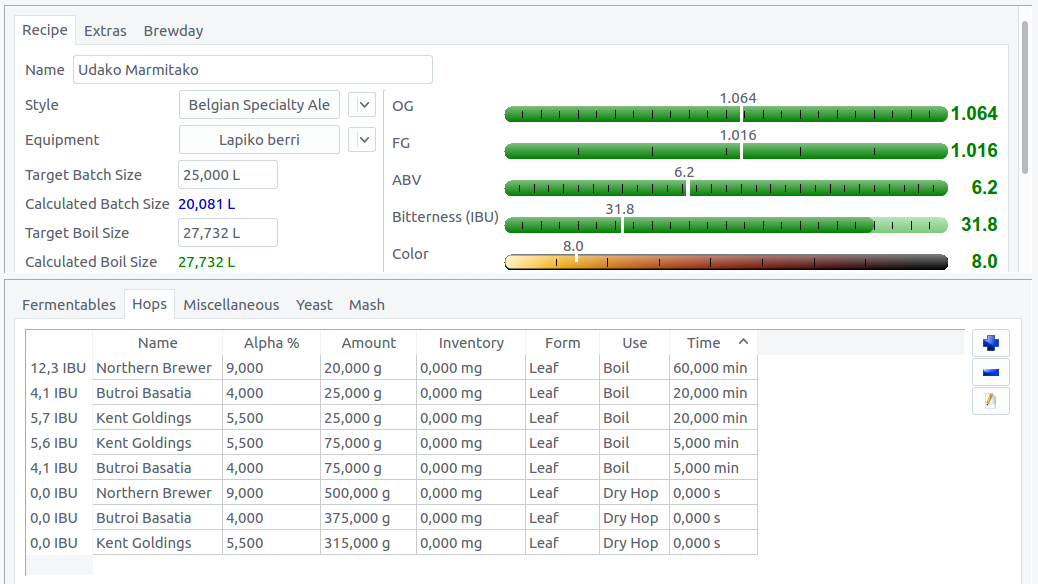Show the Miscellaneous ingredients tab
Image resolution: width=1038 pixels, height=584 pixels.
click(231, 305)
